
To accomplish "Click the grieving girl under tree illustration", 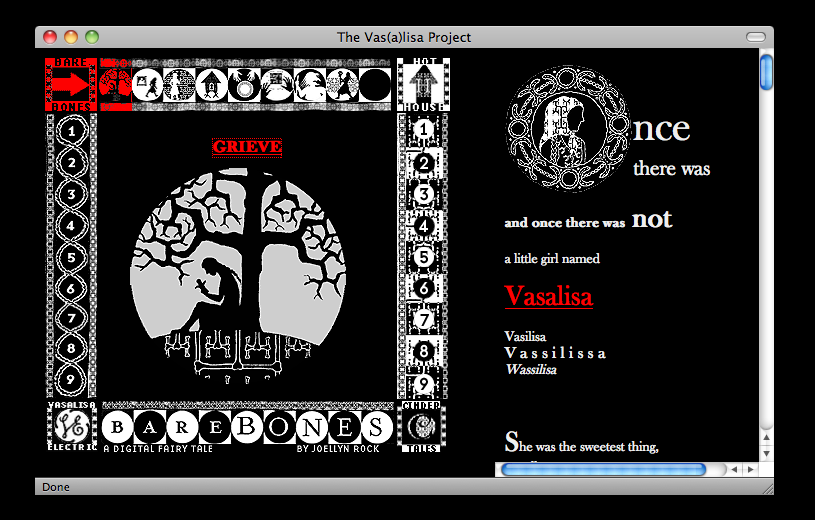I will click(x=247, y=272).
